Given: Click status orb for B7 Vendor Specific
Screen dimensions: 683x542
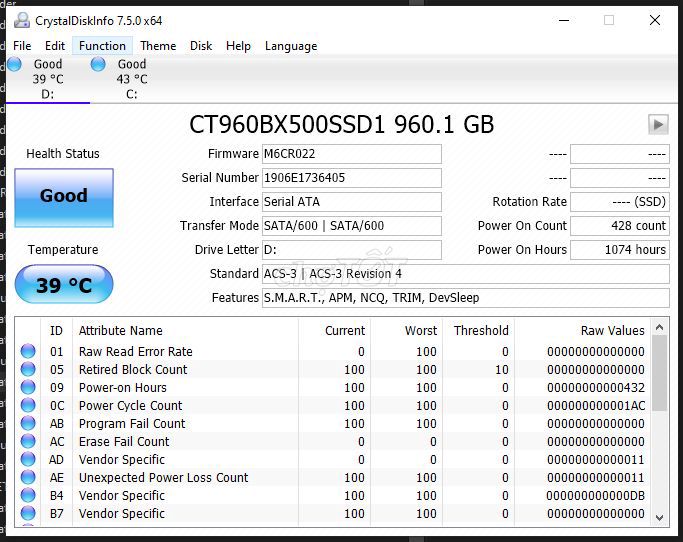Looking at the screenshot, I should (28, 513).
